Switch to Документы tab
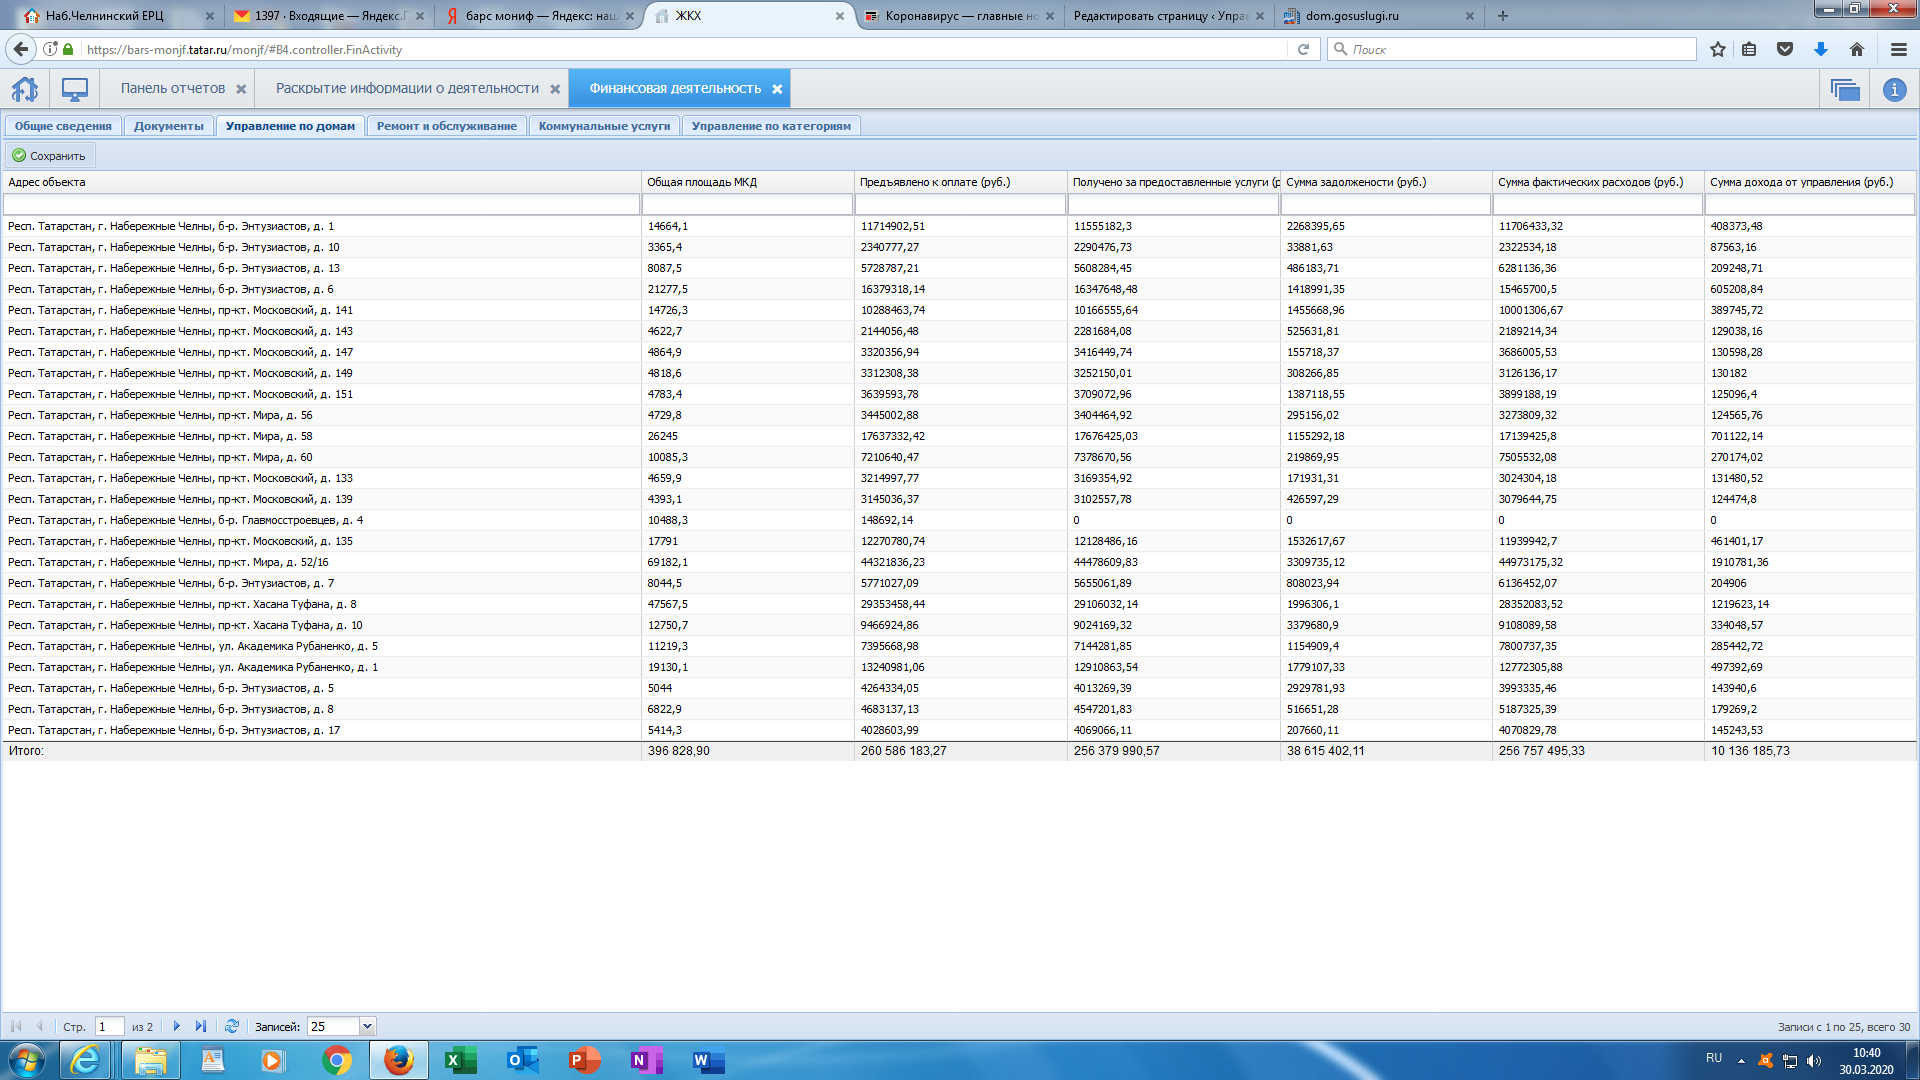Viewport: 1920px width, 1080px height. point(168,126)
